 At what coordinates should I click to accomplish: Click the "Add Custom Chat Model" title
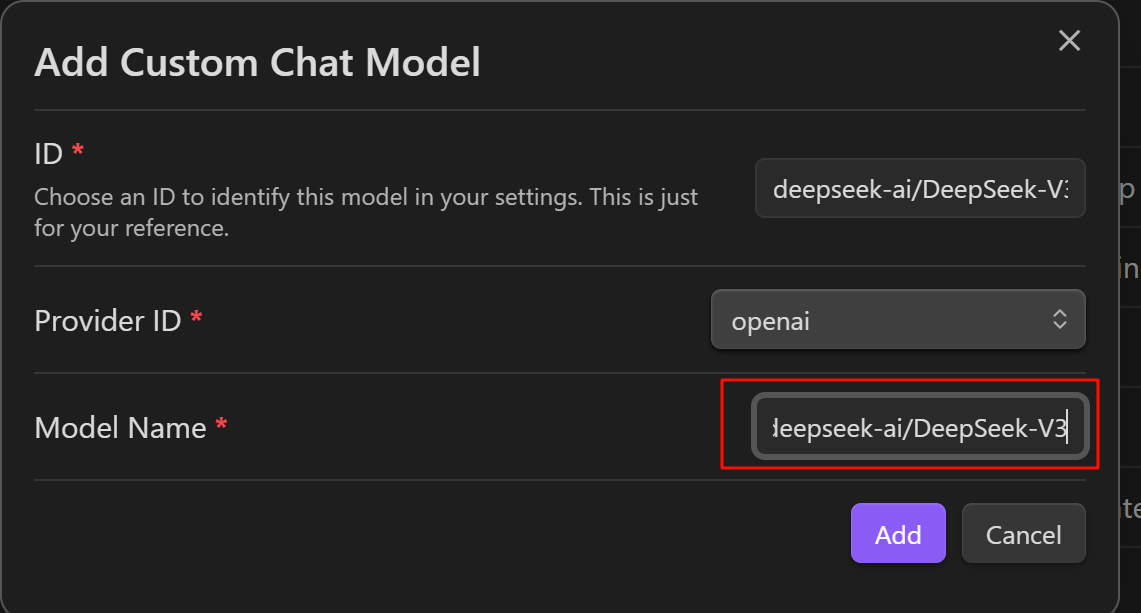[257, 63]
